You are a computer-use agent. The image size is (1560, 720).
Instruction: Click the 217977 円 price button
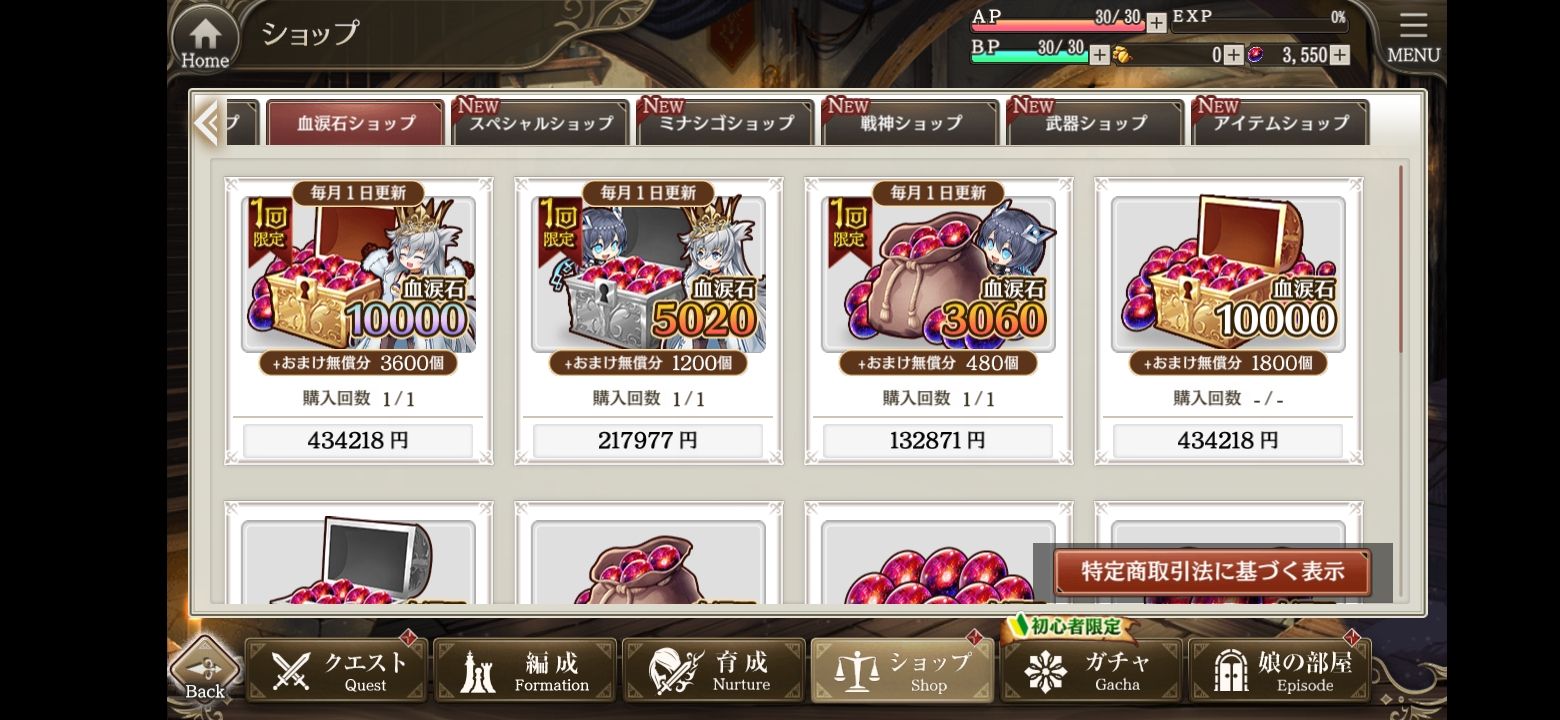pyautogui.click(x=648, y=440)
